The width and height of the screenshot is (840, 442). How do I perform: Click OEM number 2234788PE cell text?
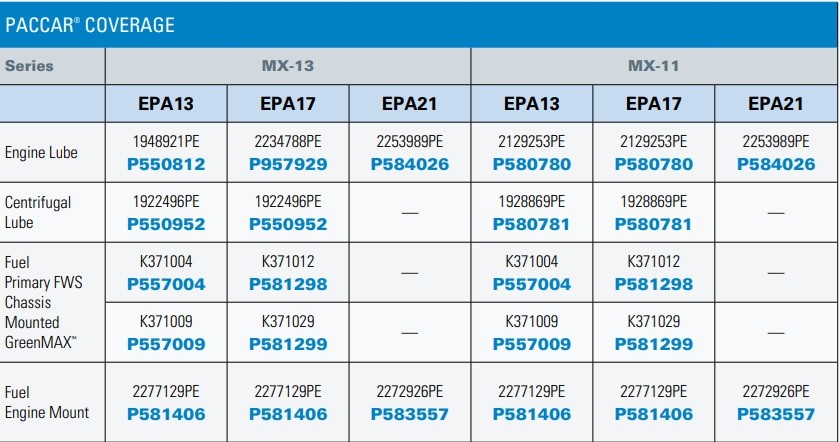288,142
